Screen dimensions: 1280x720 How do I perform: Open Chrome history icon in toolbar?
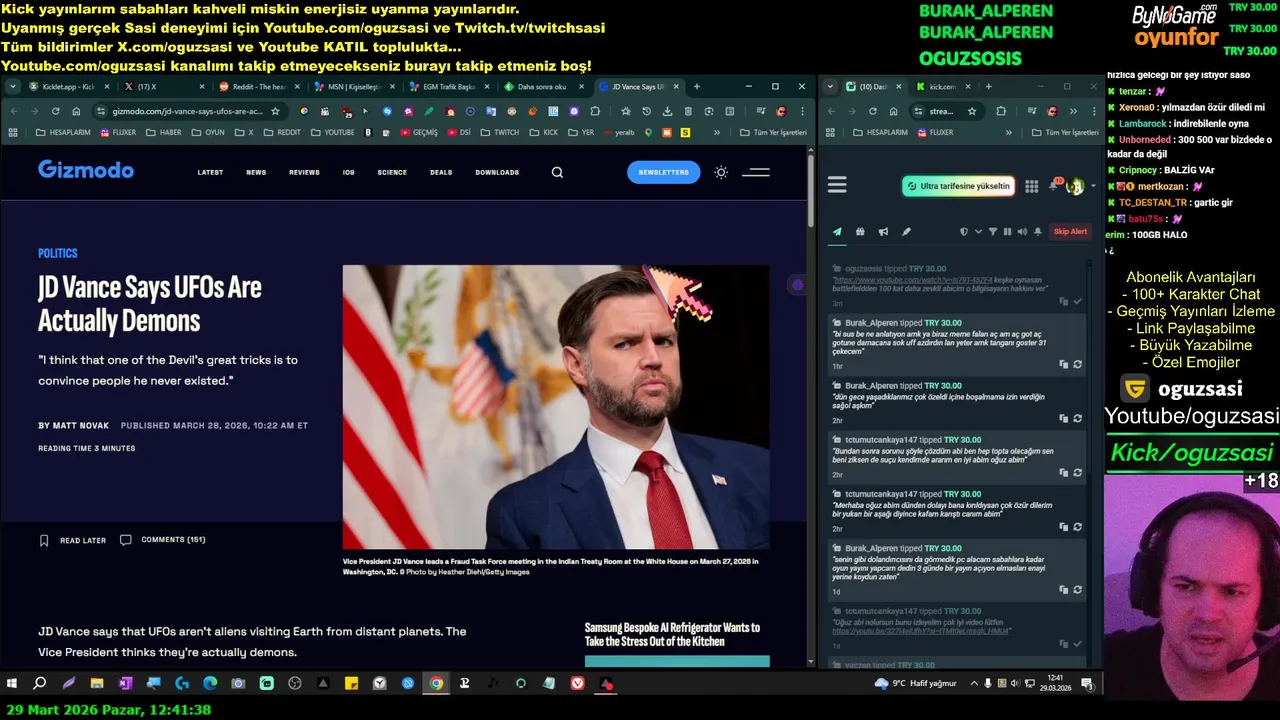coord(646,111)
